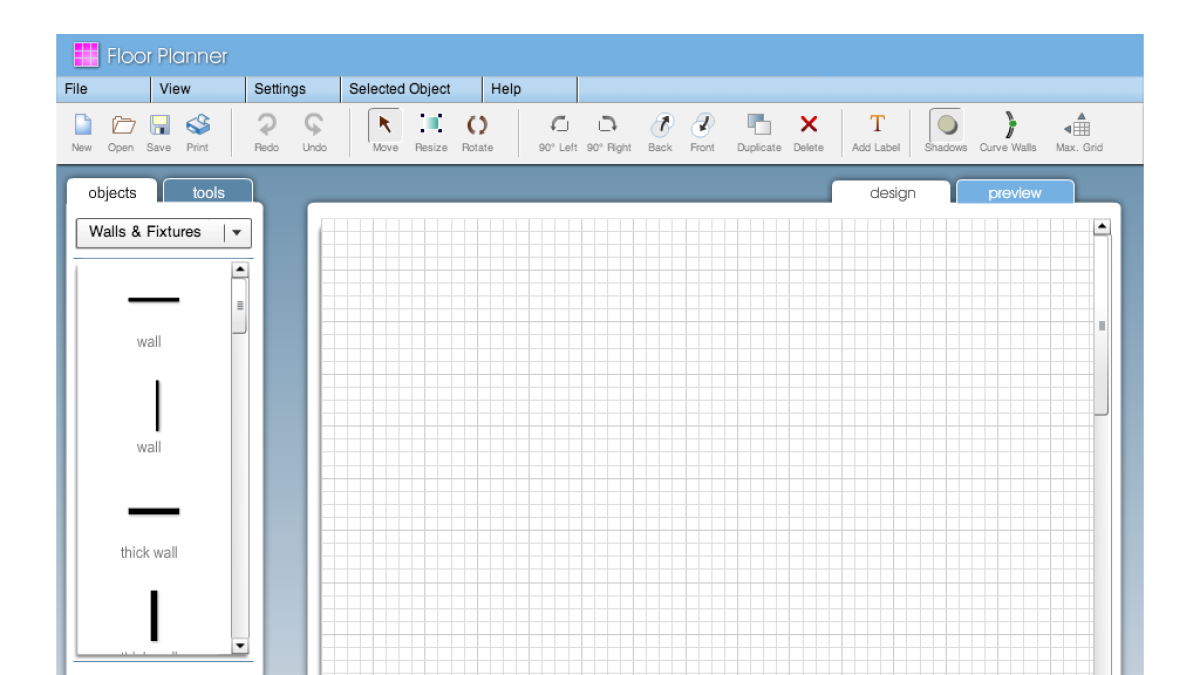Open the preview tab
This screenshot has width=1200, height=675.
1014,192
